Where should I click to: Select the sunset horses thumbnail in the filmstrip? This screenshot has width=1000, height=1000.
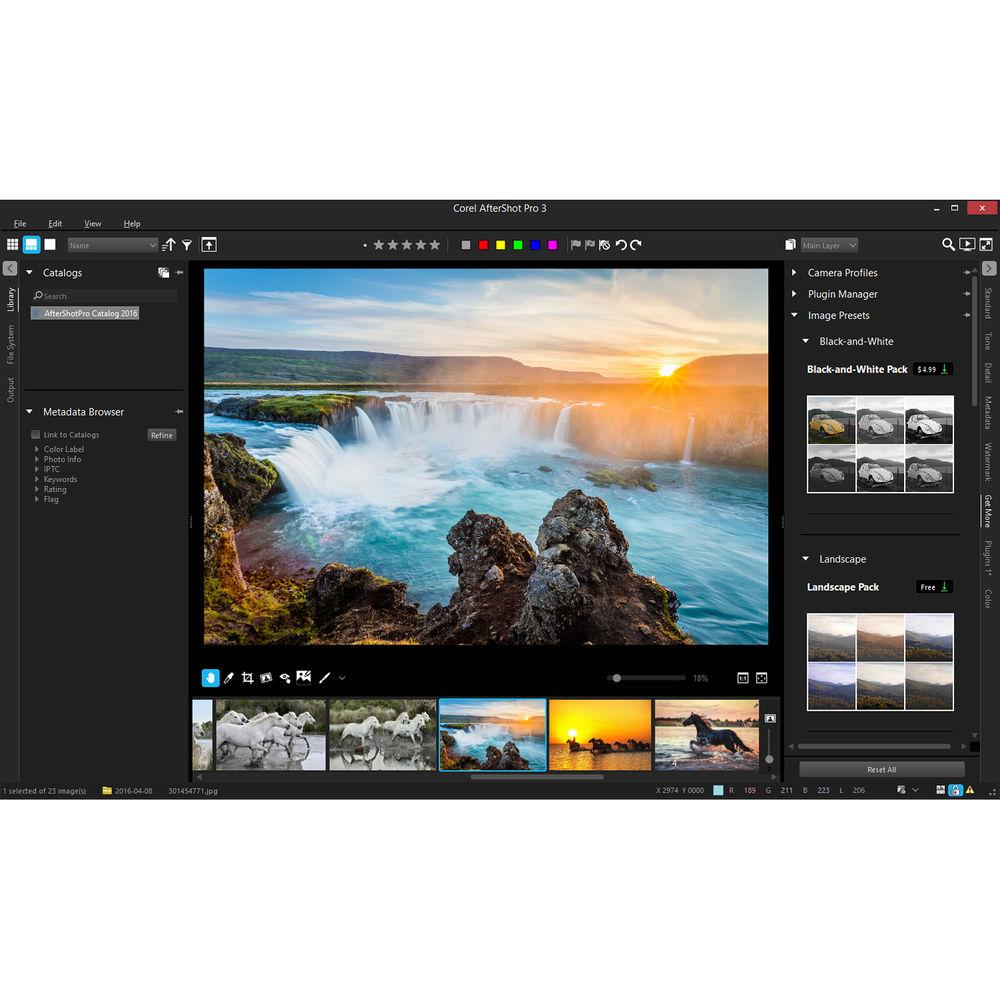pyautogui.click(x=600, y=735)
